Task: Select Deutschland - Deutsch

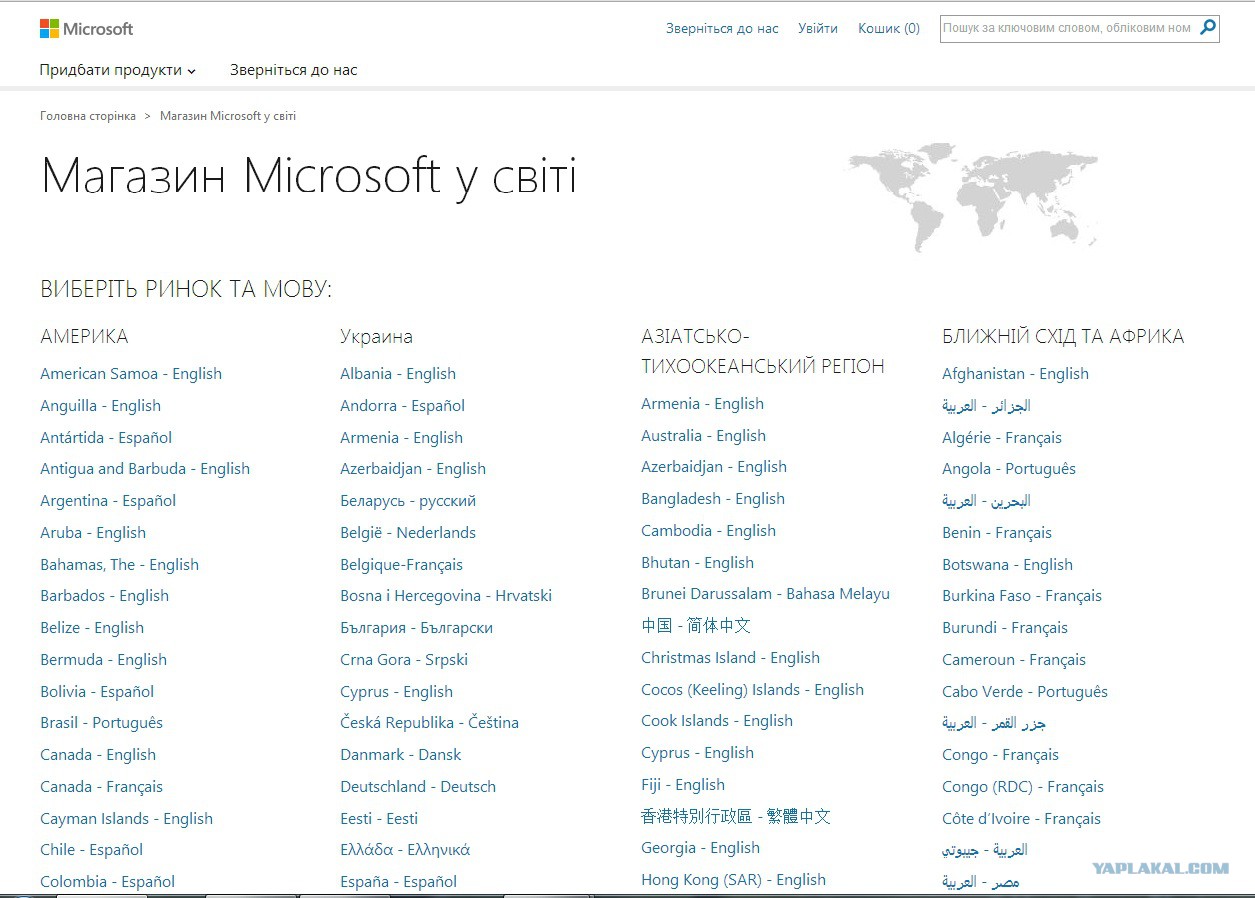Action: 418,787
